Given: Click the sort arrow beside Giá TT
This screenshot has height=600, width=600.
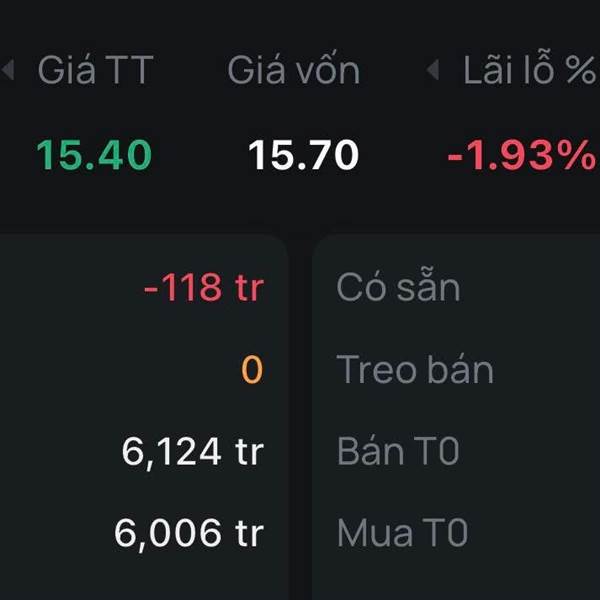Looking at the screenshot, I should point(9,71).
